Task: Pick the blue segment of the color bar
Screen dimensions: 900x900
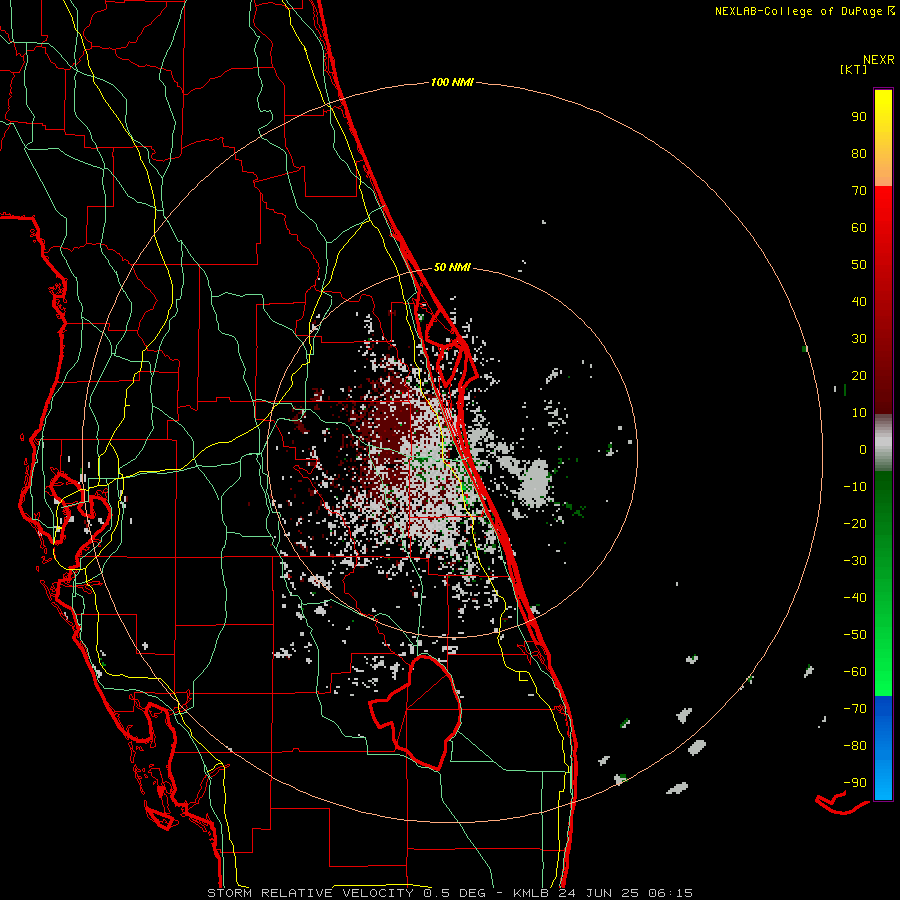Action: pos(883,748)
